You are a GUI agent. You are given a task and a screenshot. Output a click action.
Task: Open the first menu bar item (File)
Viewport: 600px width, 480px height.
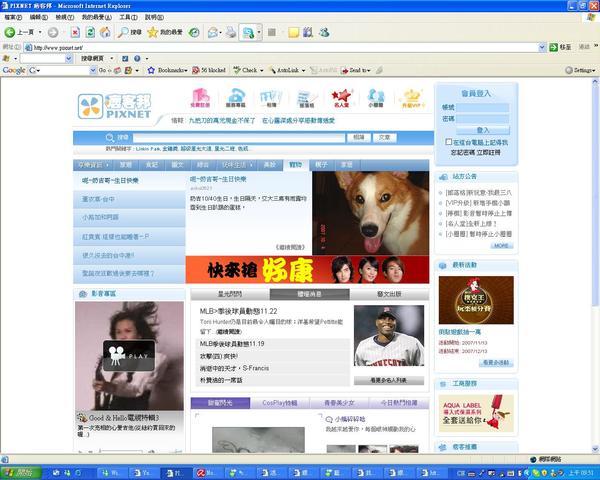(13, 17)
